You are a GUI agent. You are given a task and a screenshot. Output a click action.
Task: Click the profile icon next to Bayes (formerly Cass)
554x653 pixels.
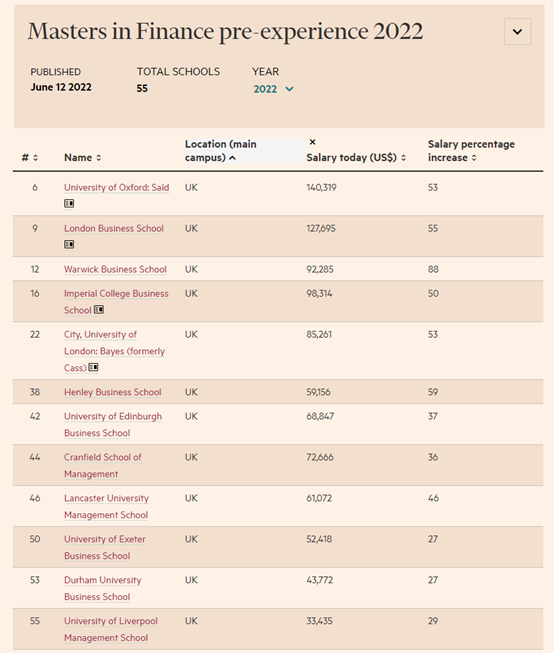pyautogui.click(x=93, y=367)
